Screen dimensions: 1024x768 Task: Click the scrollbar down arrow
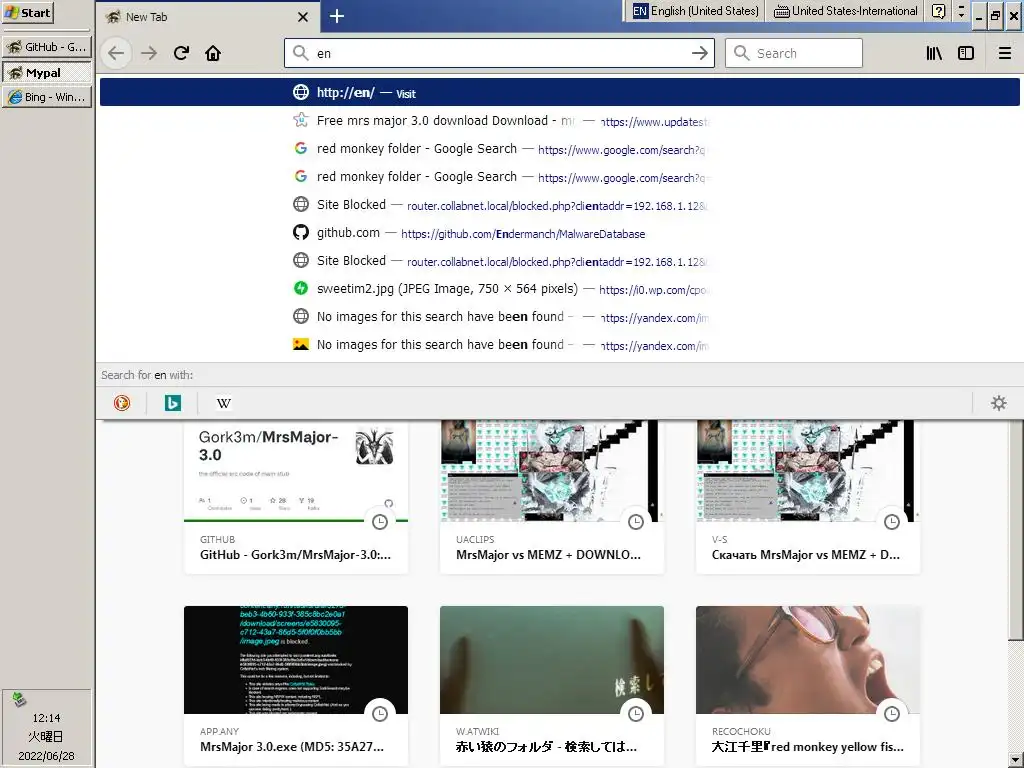(1016, 760)
